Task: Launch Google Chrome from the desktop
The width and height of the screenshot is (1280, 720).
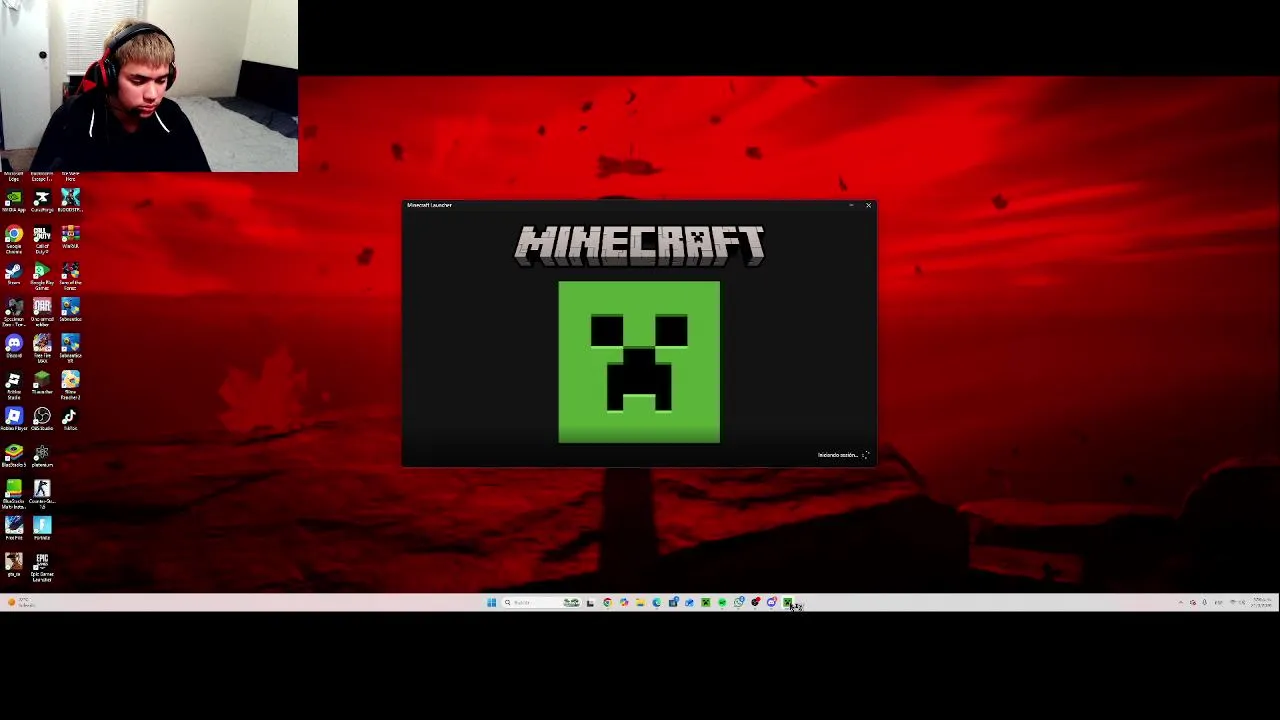Action: 14,239
